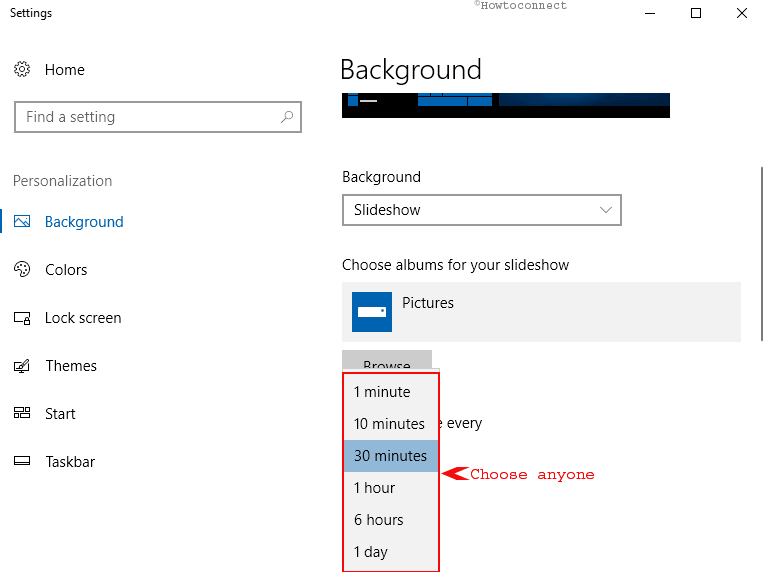Click the Themes brush icon

coord(22,366)
